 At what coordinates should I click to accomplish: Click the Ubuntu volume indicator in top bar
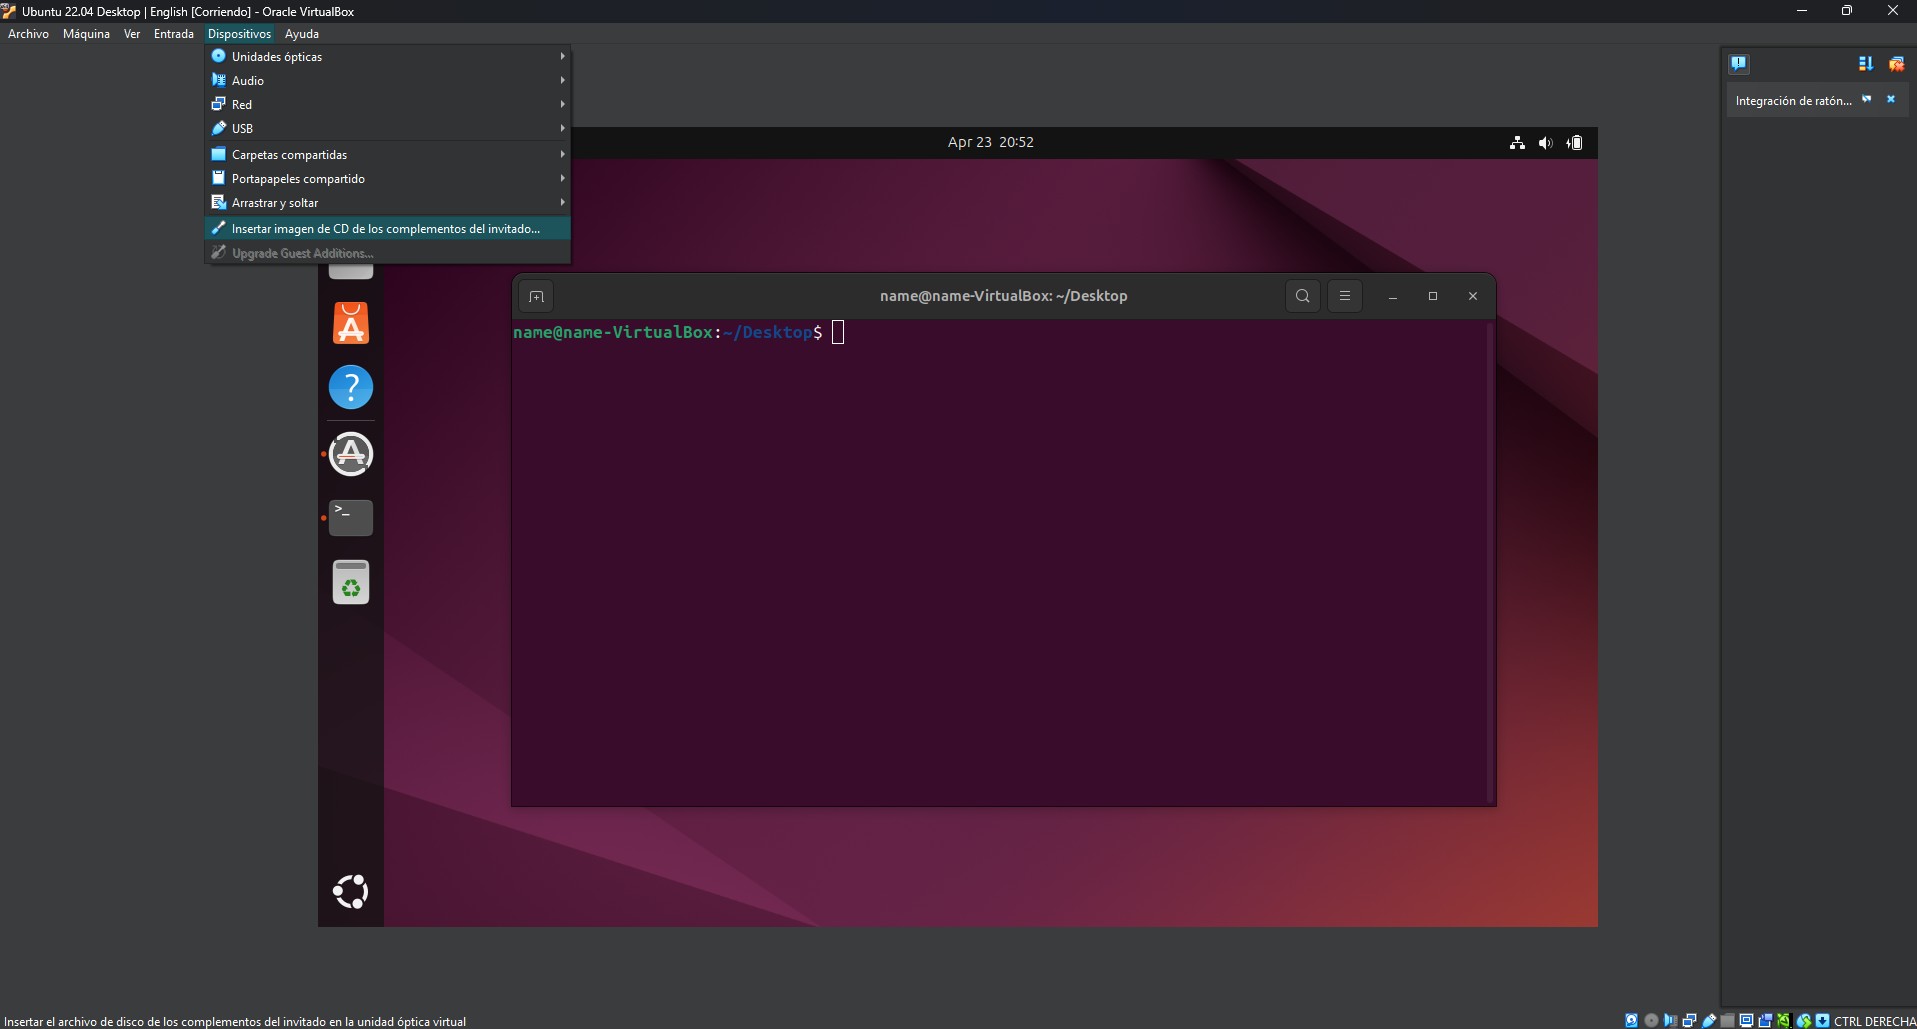click(1545, 143)
